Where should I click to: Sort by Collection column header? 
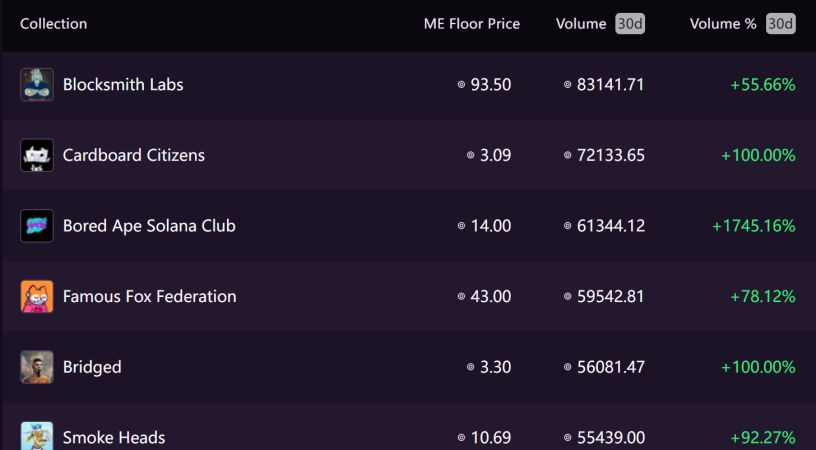pyautogui.click(x=54, y=24)
